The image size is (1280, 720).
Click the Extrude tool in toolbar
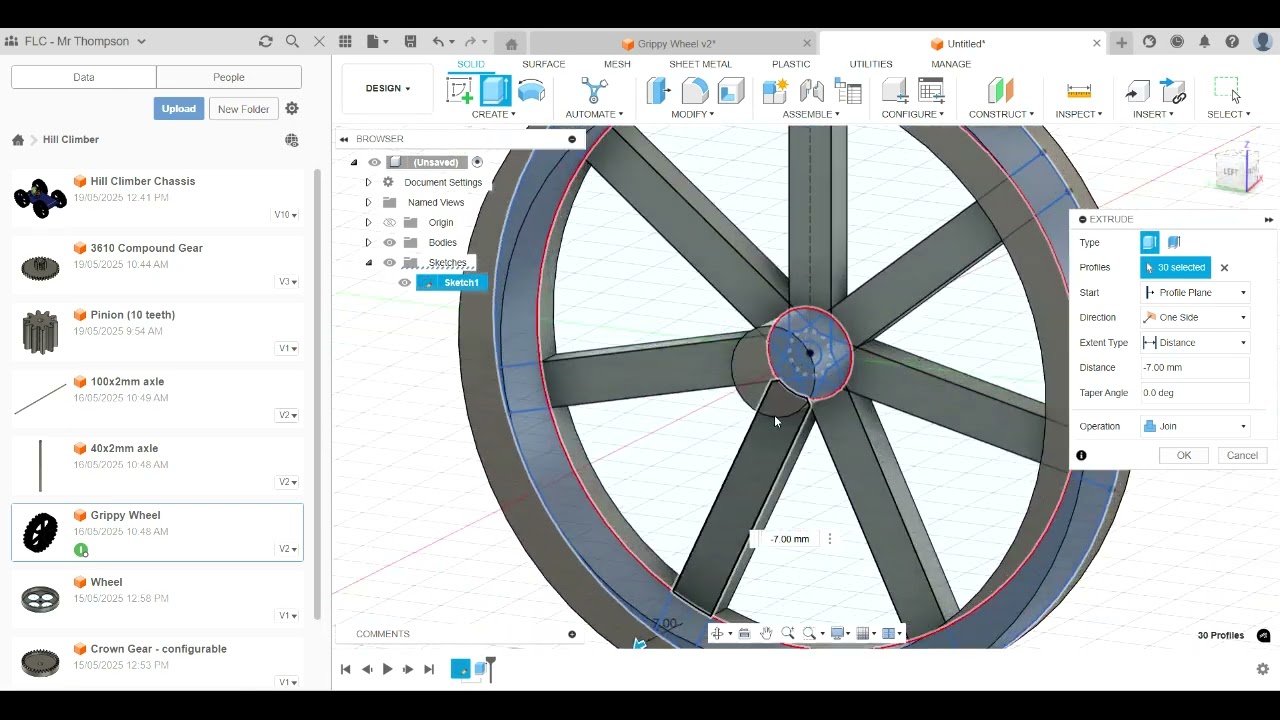(495, 91)
